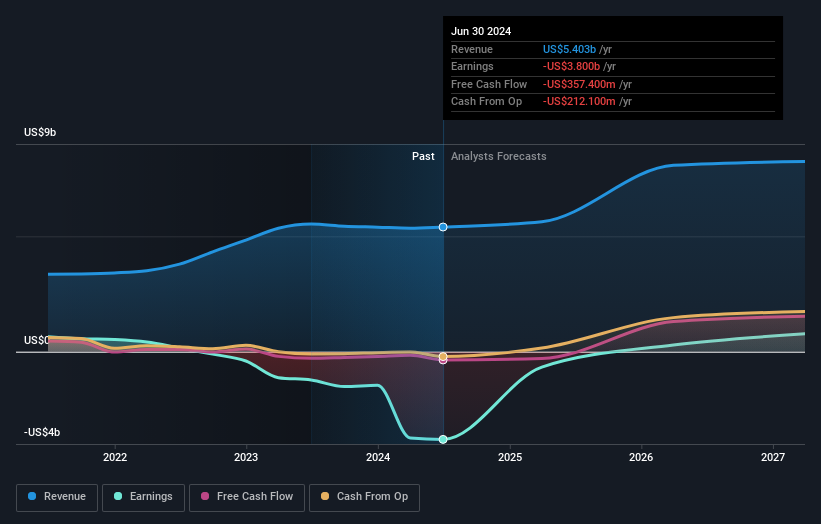Click the -US$3.800b earnings value
Viewport: 821px width, 524px height.
tap(571, 66)
